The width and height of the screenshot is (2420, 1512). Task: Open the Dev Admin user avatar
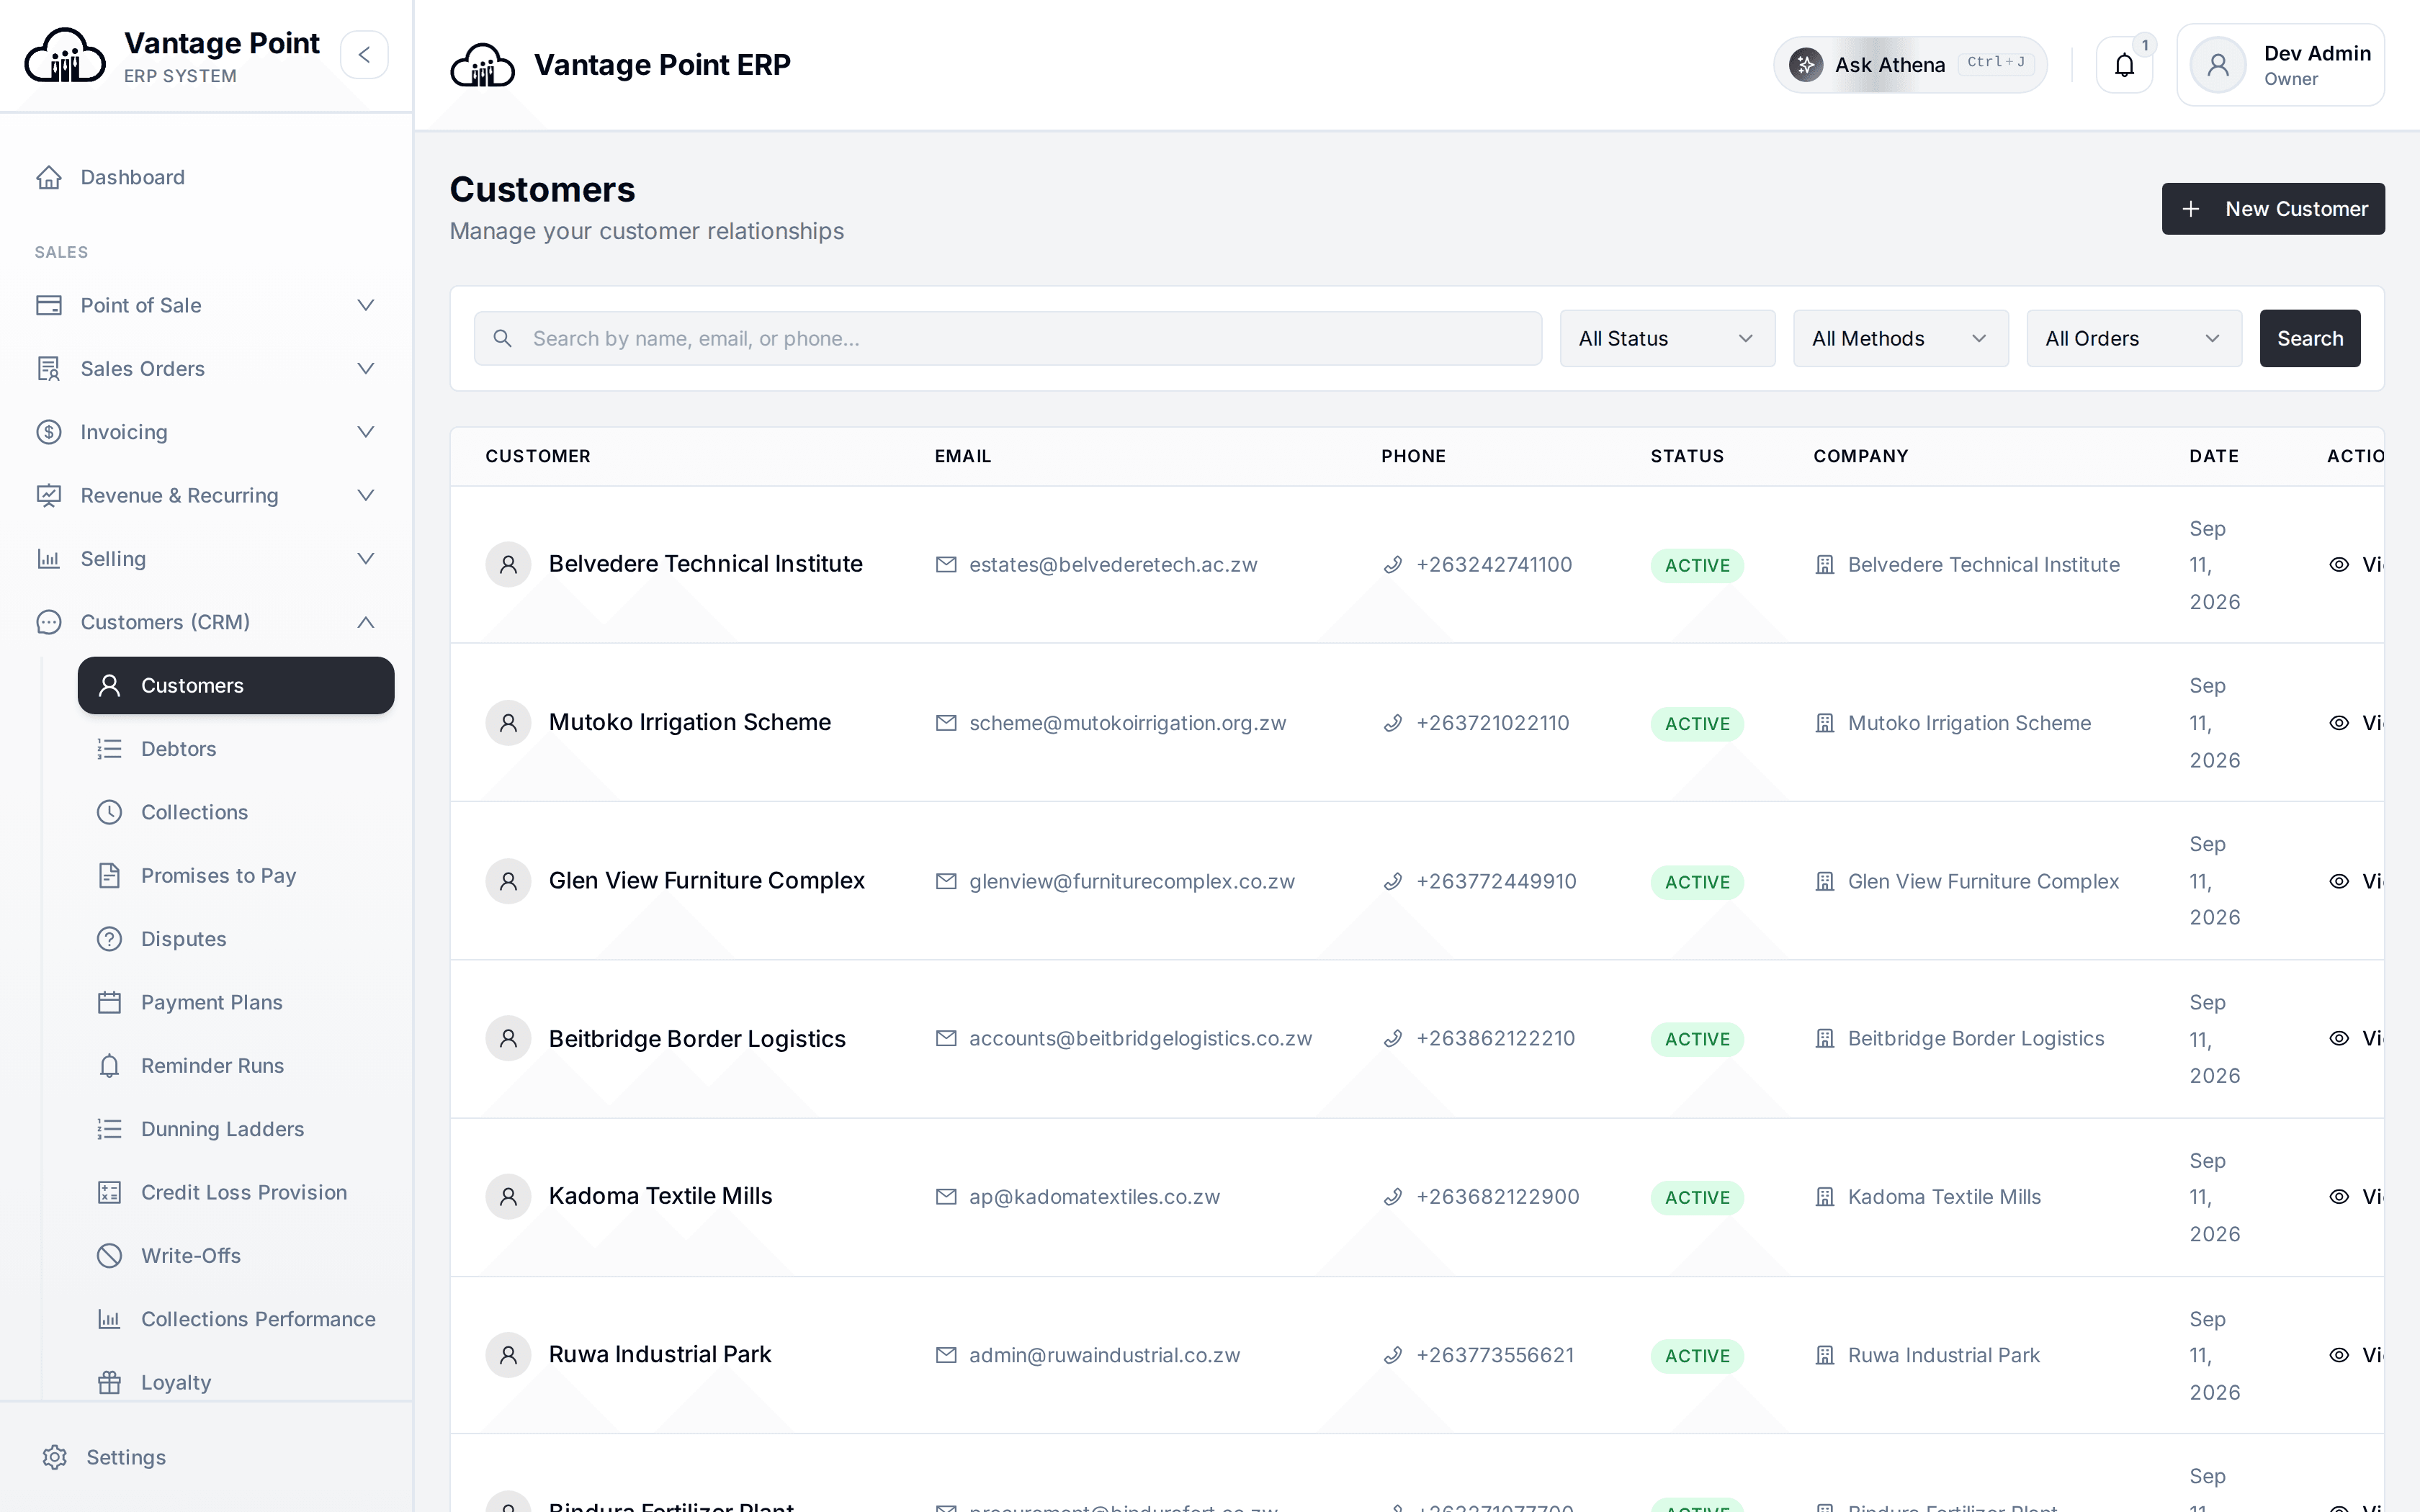2217,66
